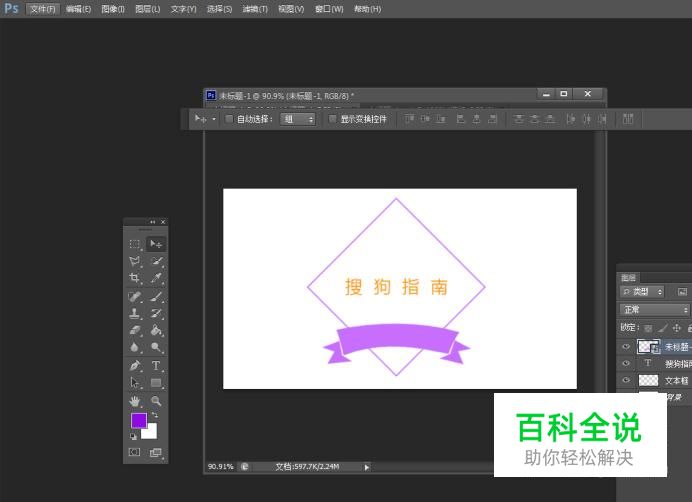Select the Crop tool

tap(135, 278)
